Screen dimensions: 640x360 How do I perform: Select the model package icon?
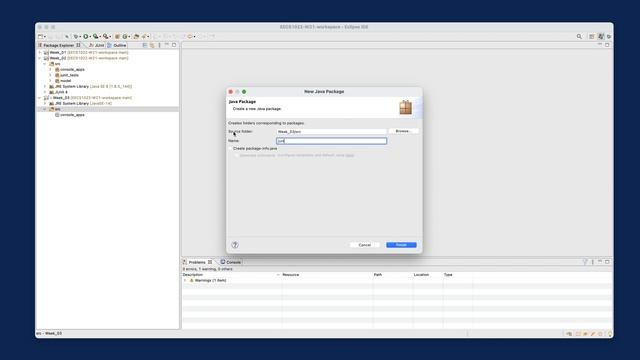coord(57,81)
